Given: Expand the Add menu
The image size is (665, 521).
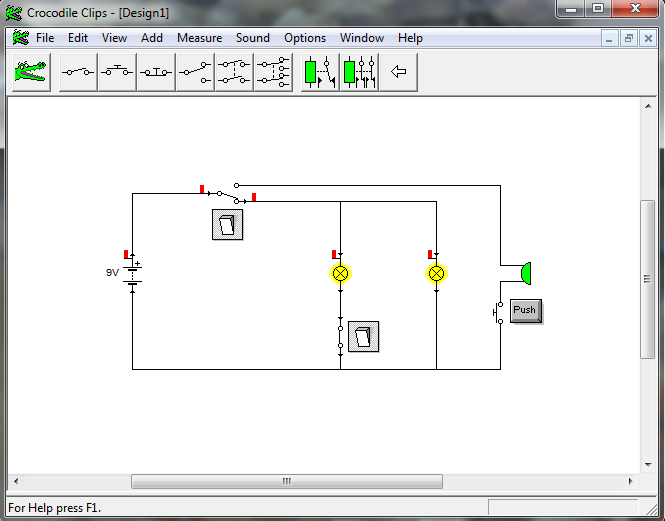Looking at the screenshot, I should [152, 38].
